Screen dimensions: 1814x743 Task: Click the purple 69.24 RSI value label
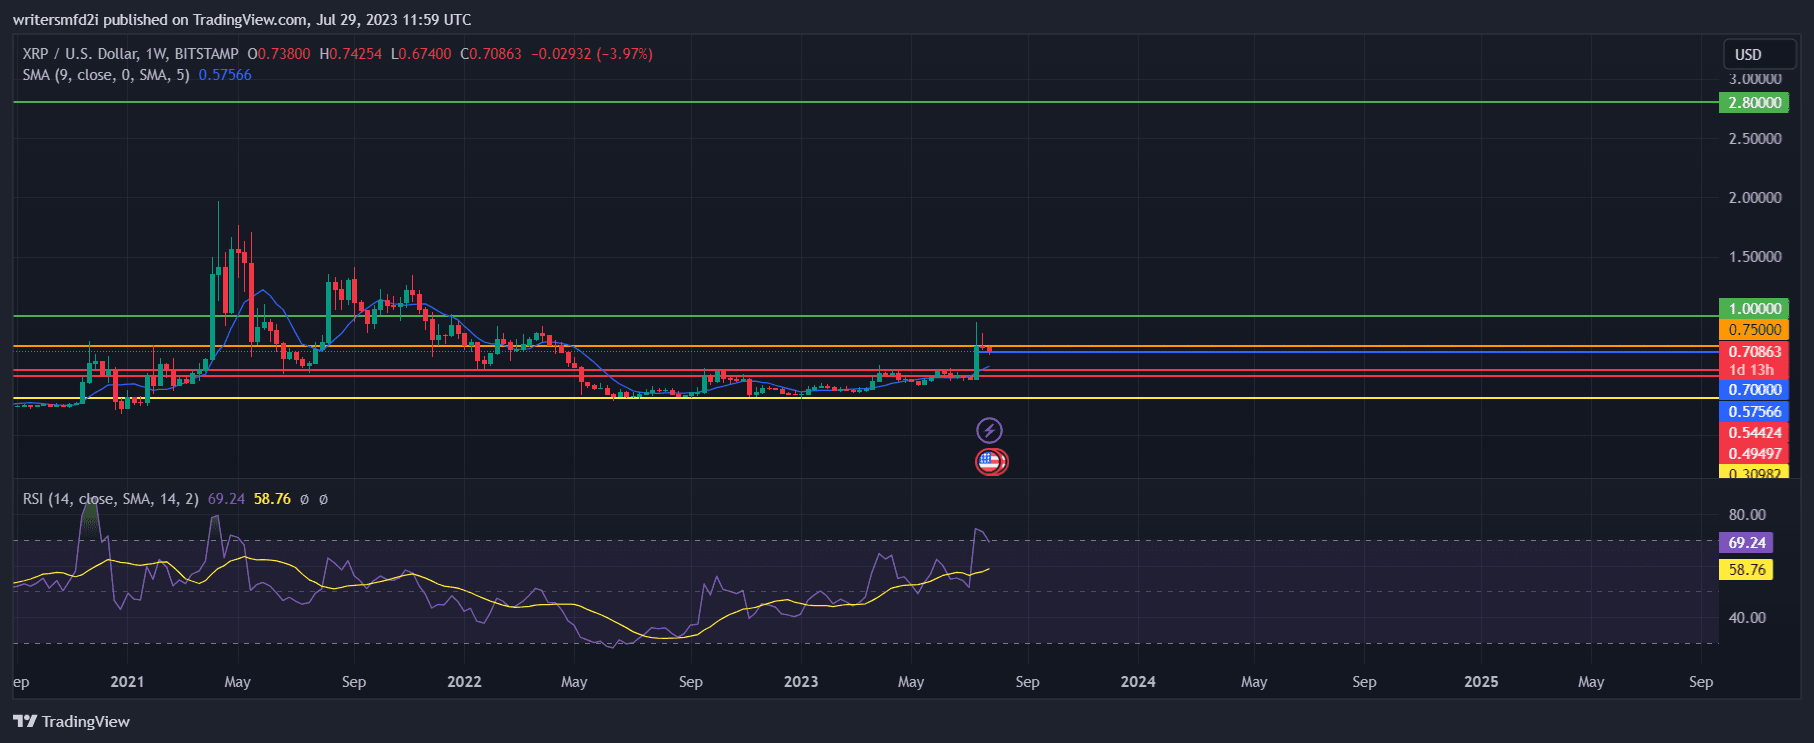click(1746, 543)
